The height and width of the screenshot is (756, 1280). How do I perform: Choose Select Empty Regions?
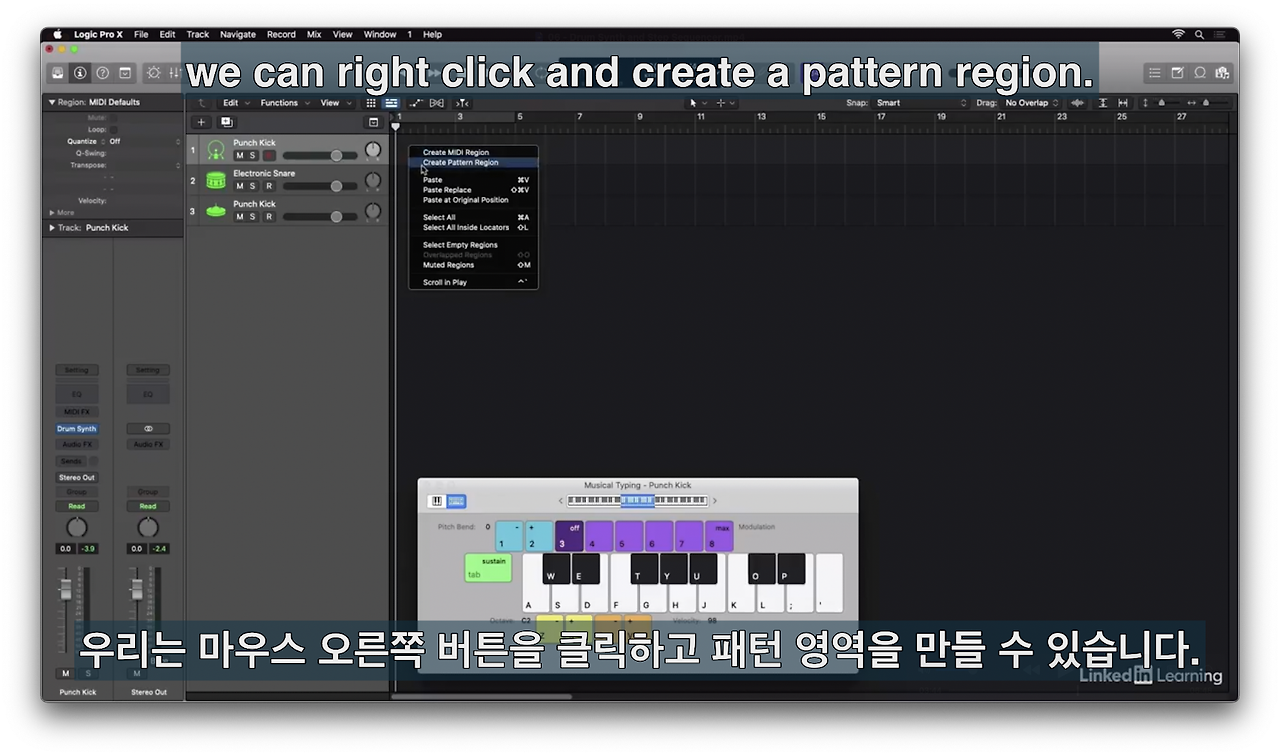click(x=473, y=245)
